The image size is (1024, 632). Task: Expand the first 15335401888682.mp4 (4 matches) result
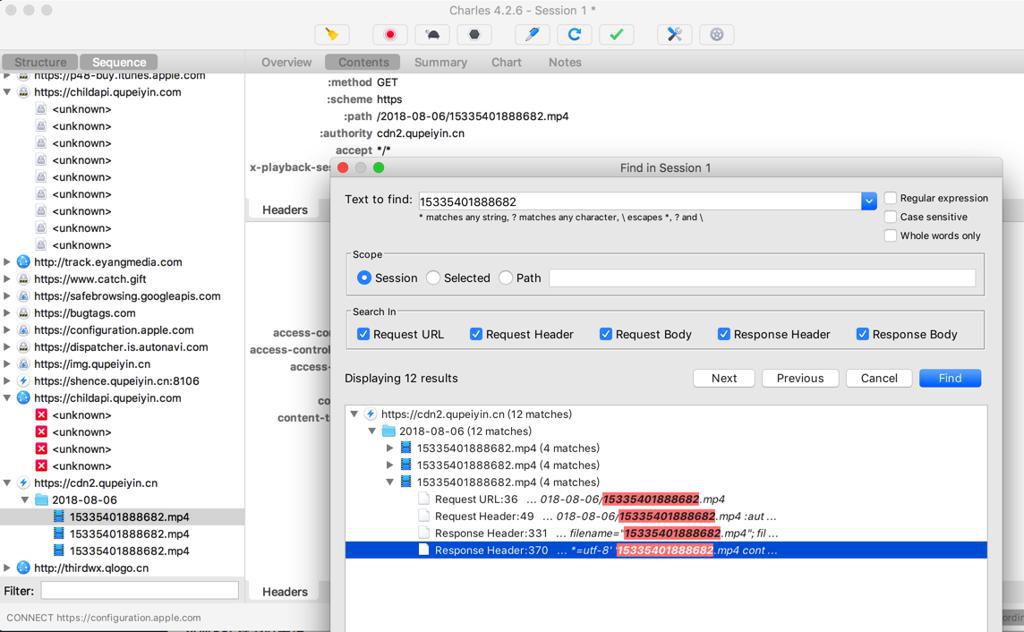[389, 448]
